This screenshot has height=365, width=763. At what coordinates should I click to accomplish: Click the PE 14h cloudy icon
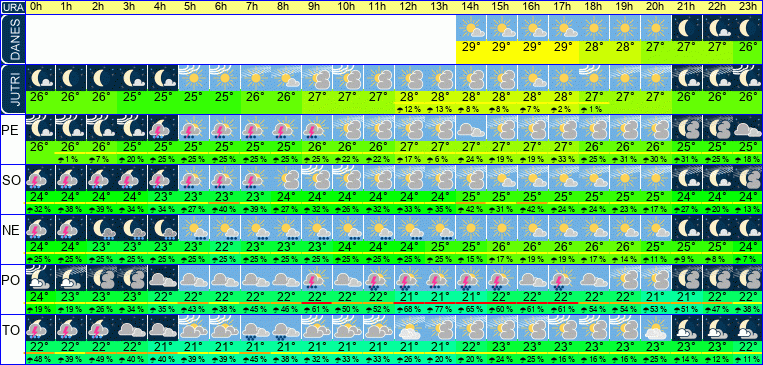(x=471, y=128)
